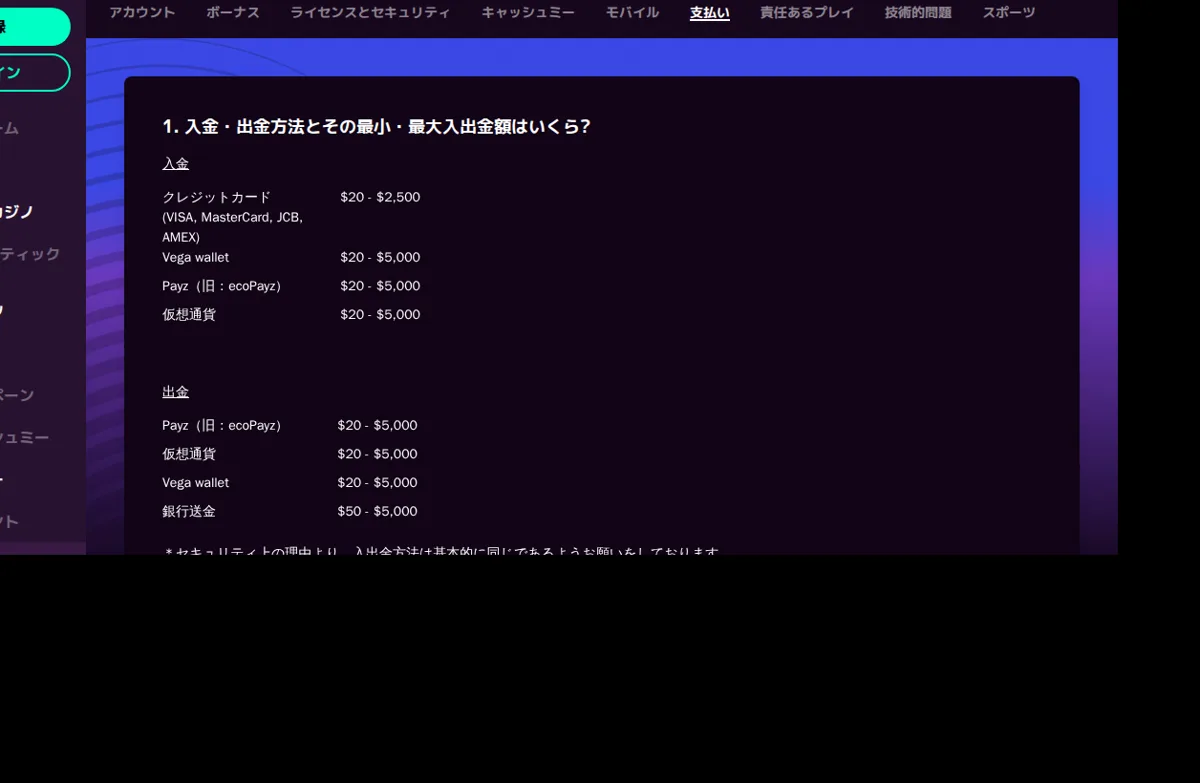Select 仮想通貨 in the 入金 list

pyautogui.click(x=189, y=314)
